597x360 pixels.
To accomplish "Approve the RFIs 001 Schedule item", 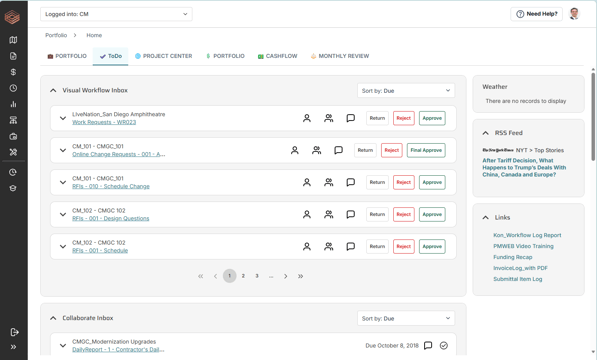I will (432, 247).
